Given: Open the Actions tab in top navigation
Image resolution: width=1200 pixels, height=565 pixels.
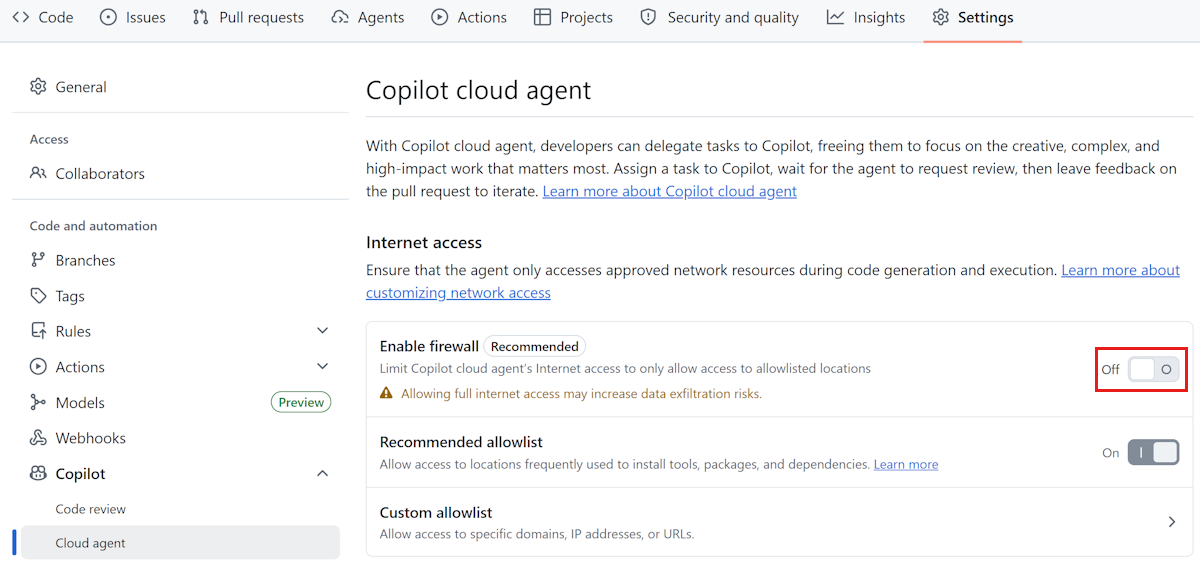Looking at the screenshot, I should [469, 17].
